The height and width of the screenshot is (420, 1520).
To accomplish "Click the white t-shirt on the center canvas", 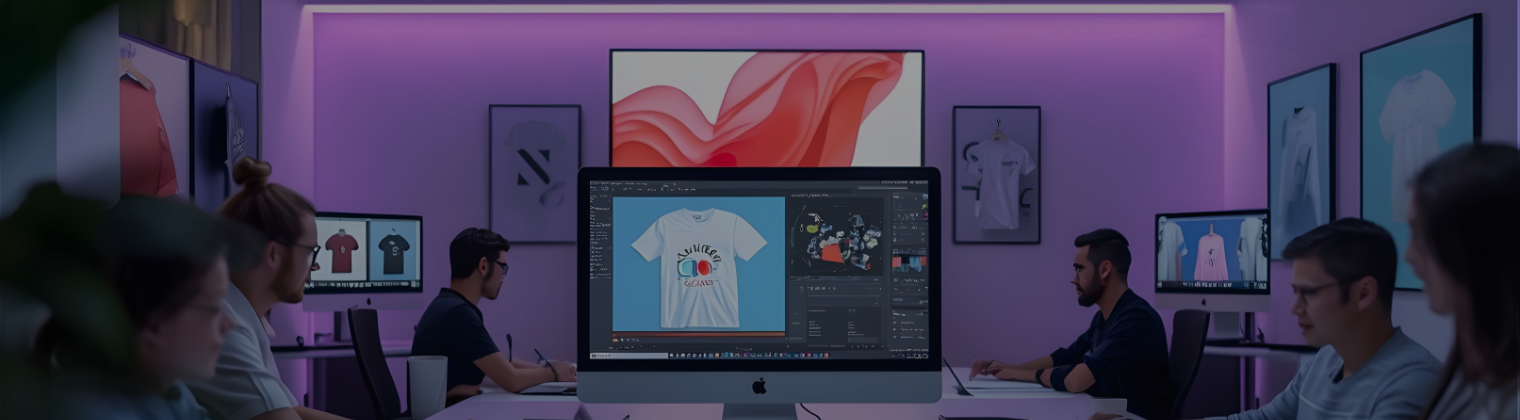I will pos(698,260).
